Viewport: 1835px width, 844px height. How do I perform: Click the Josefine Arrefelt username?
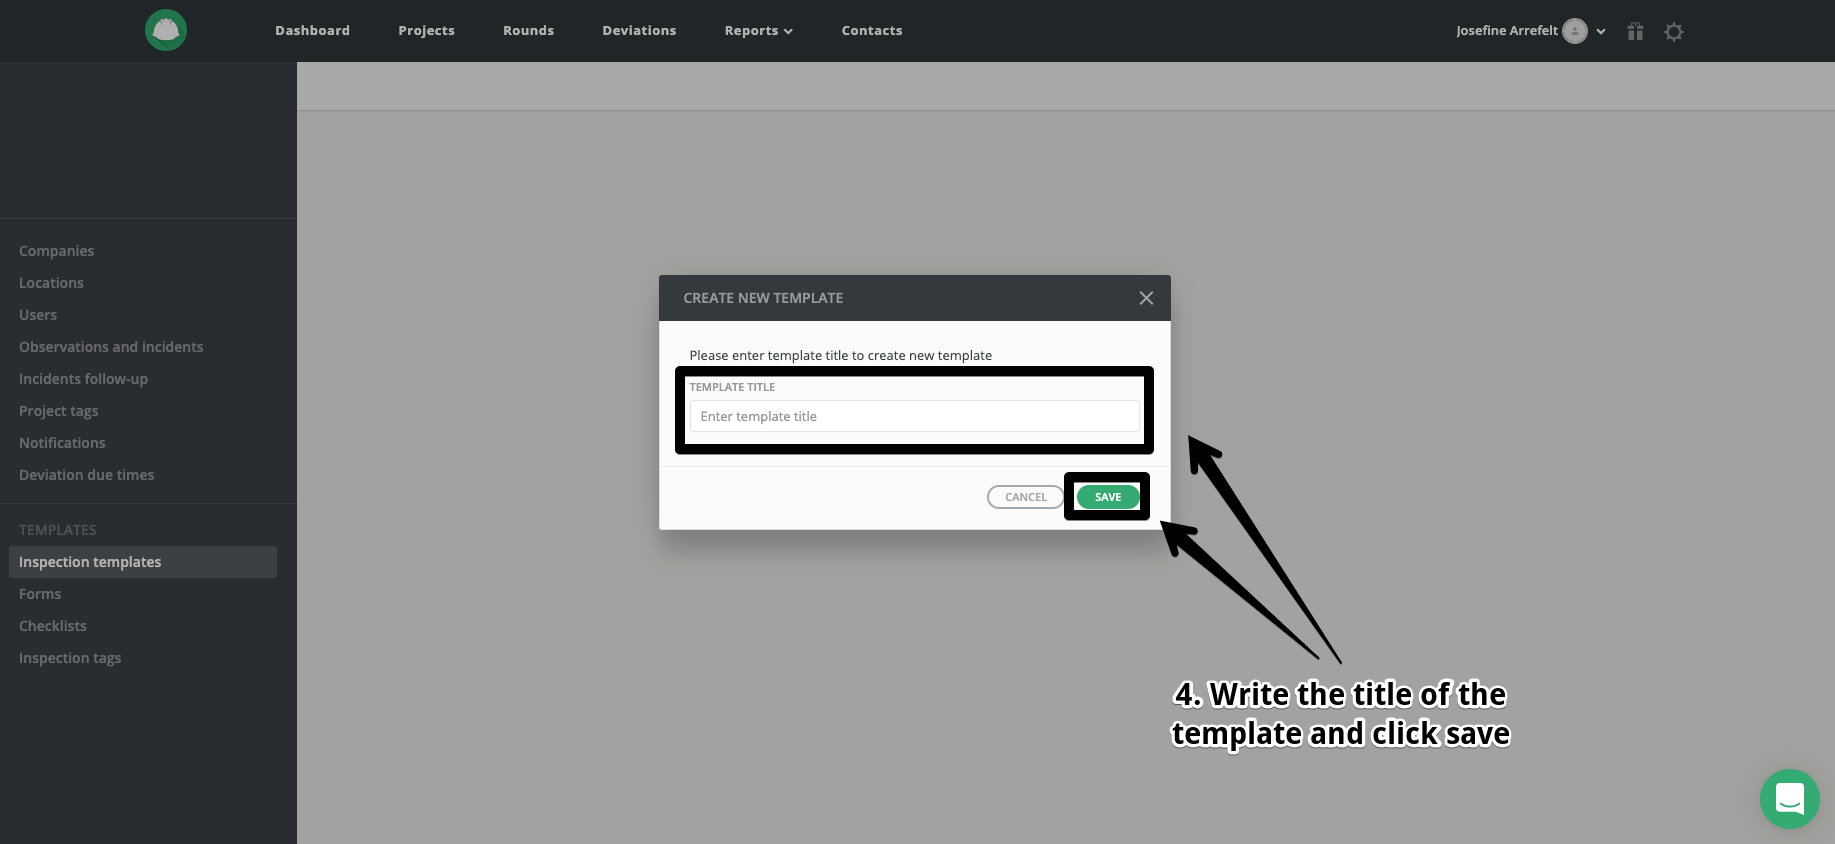point(1506,31)
